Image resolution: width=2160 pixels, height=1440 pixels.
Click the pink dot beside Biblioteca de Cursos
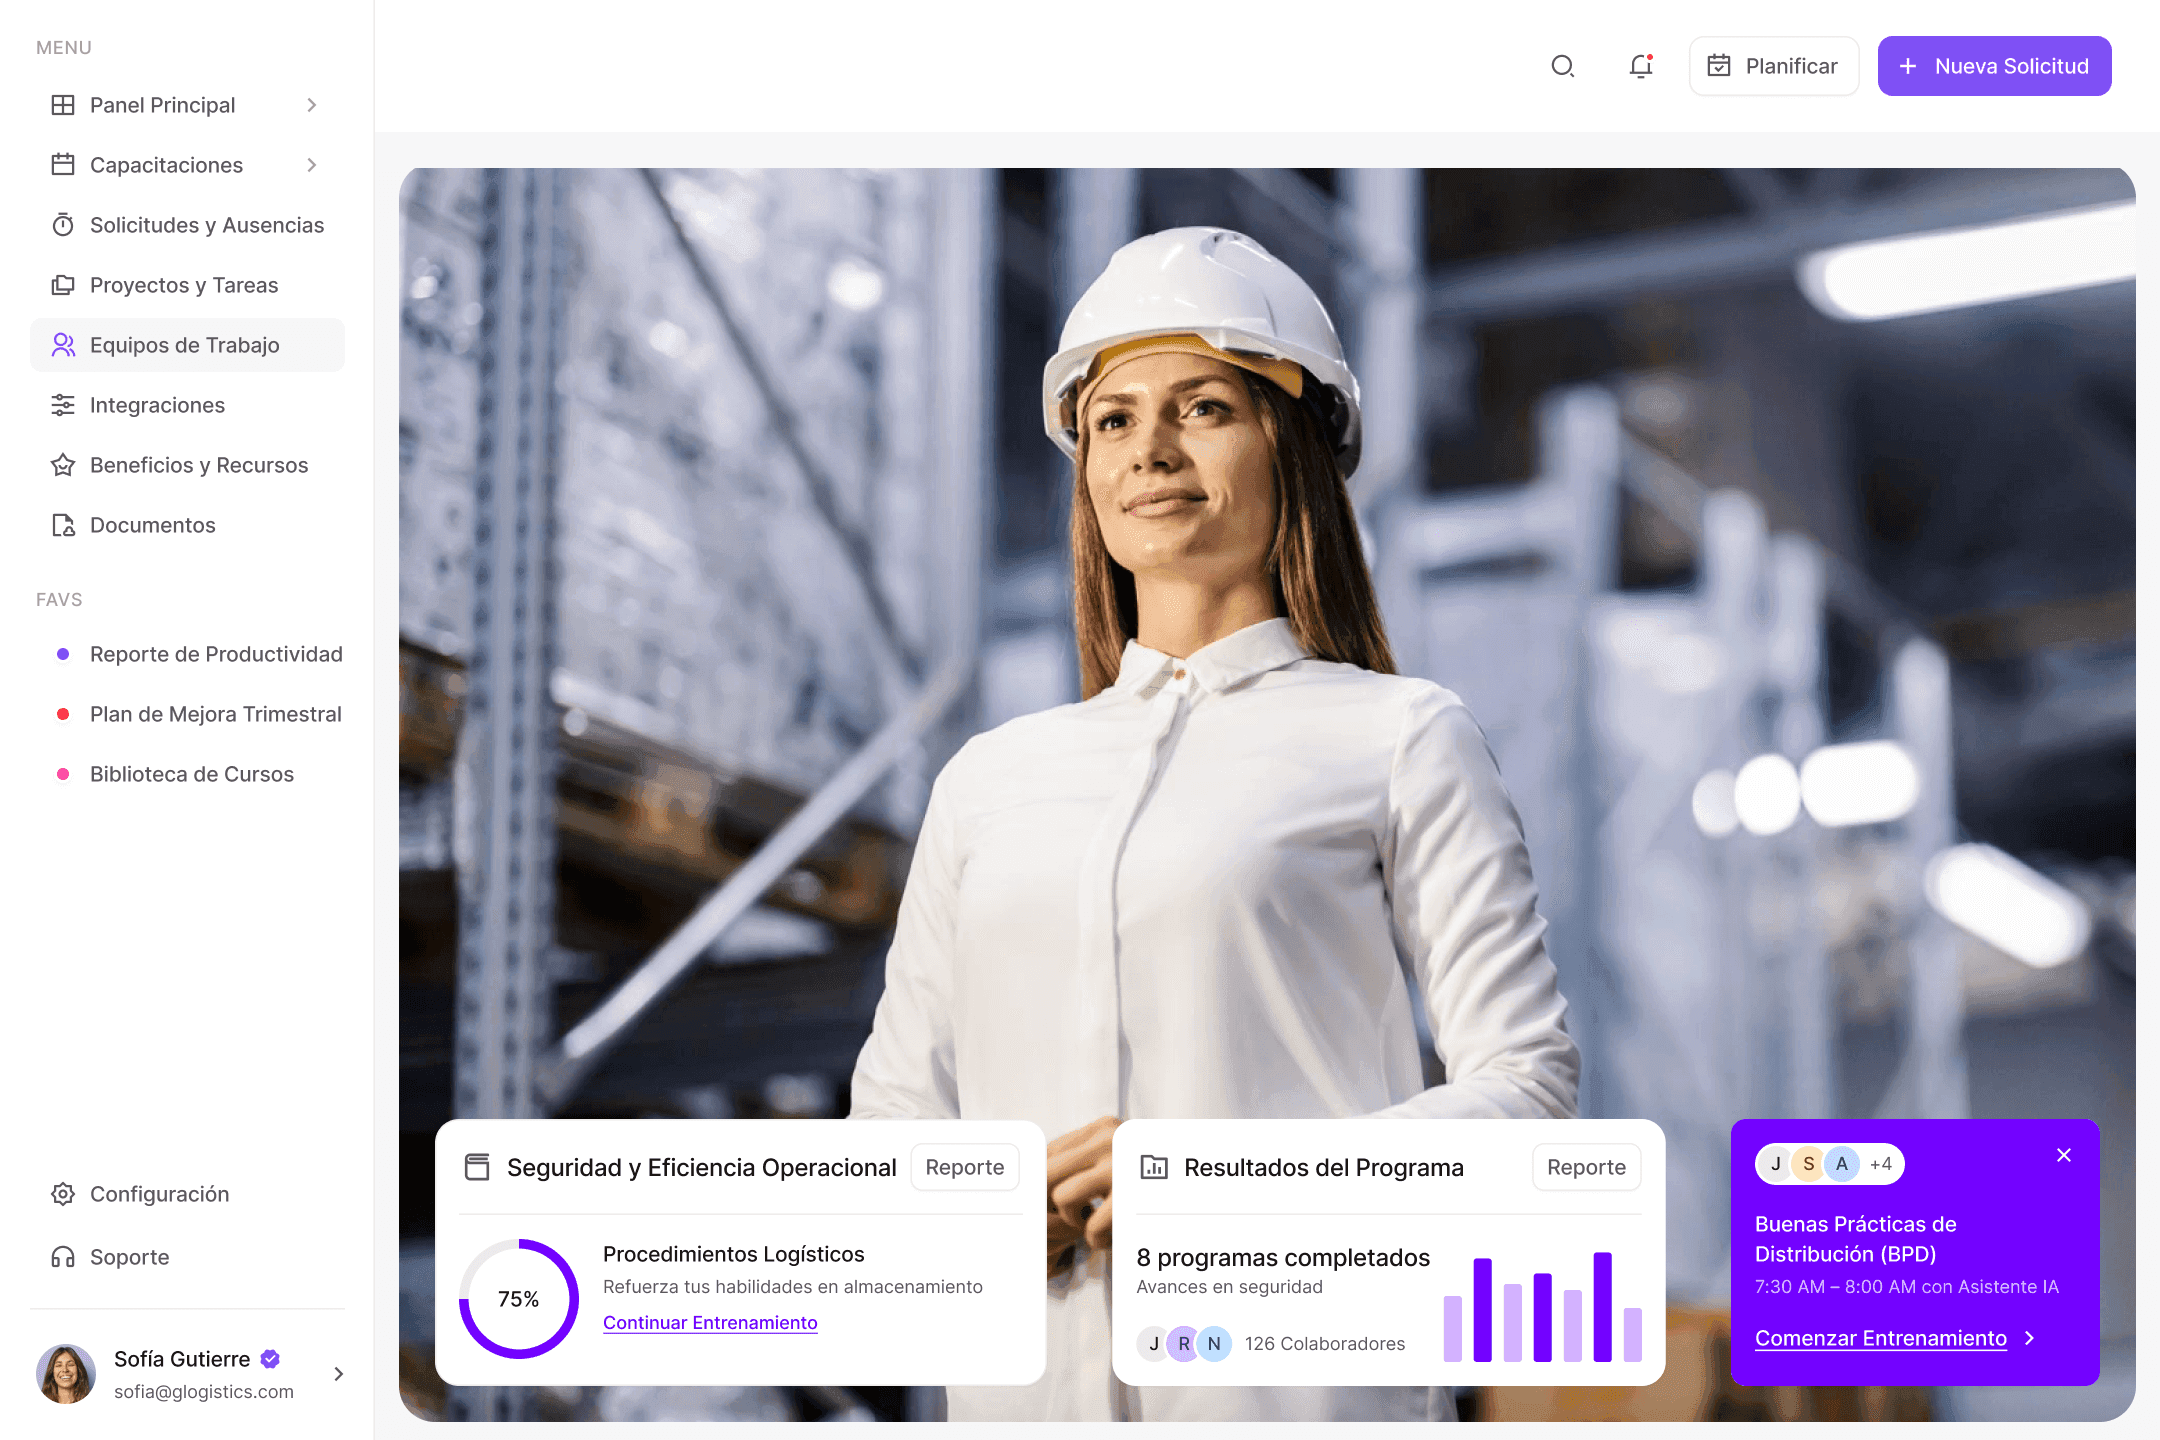pos(63,774)
